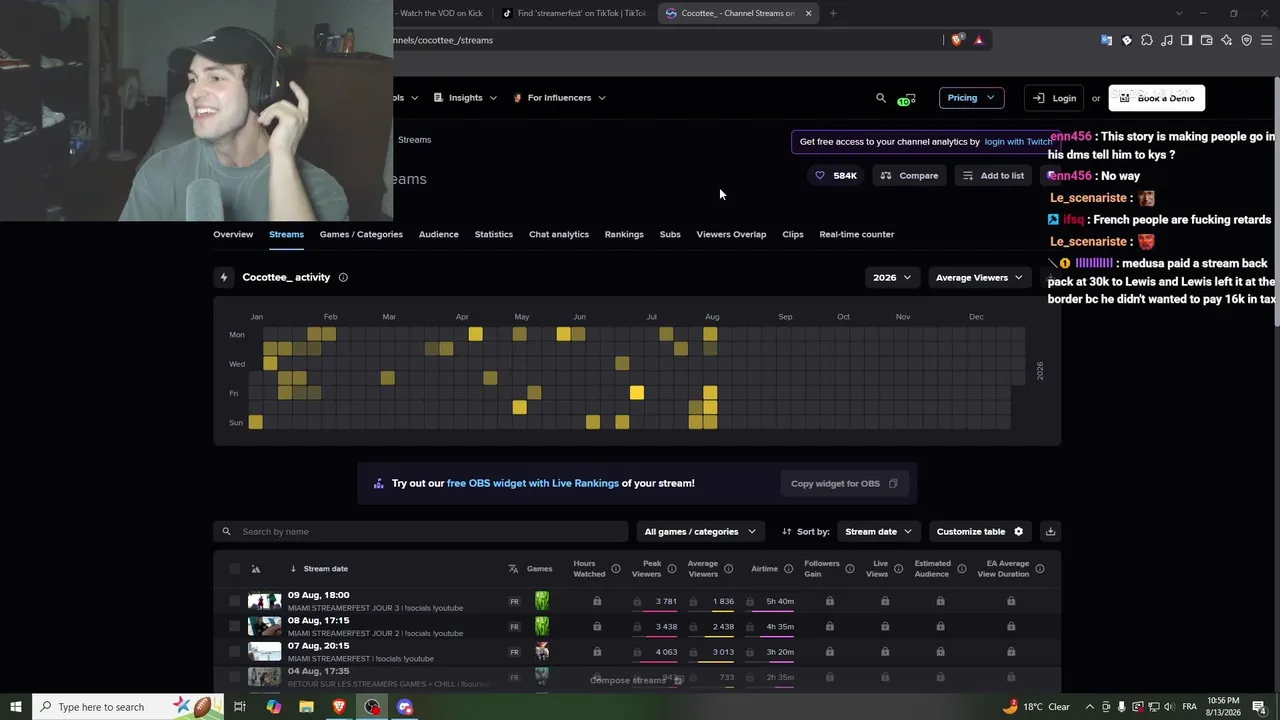Open the Windows notification center icon

point(1259,707)
